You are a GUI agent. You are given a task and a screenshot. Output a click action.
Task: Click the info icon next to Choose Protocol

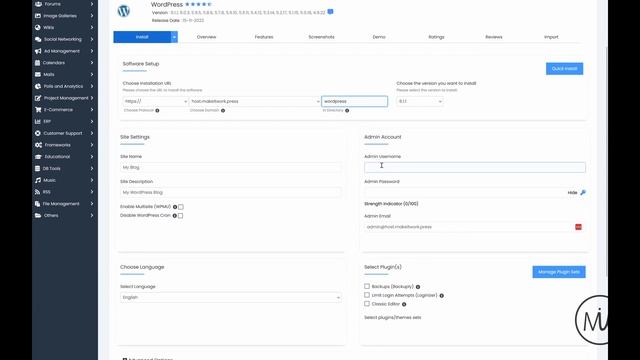157,111
